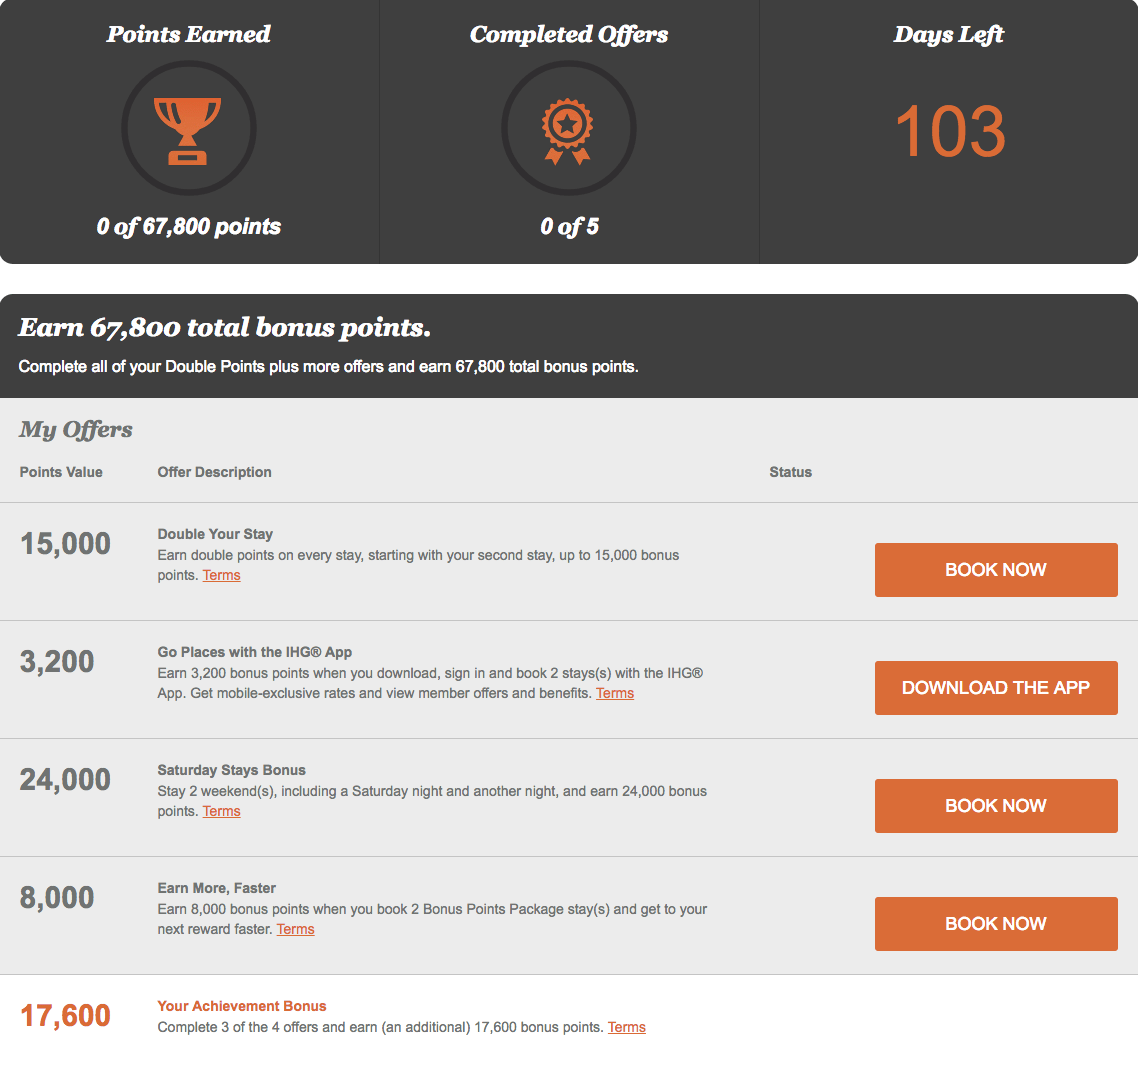Click the 0 of 5 completed offers text

point(569,226)
